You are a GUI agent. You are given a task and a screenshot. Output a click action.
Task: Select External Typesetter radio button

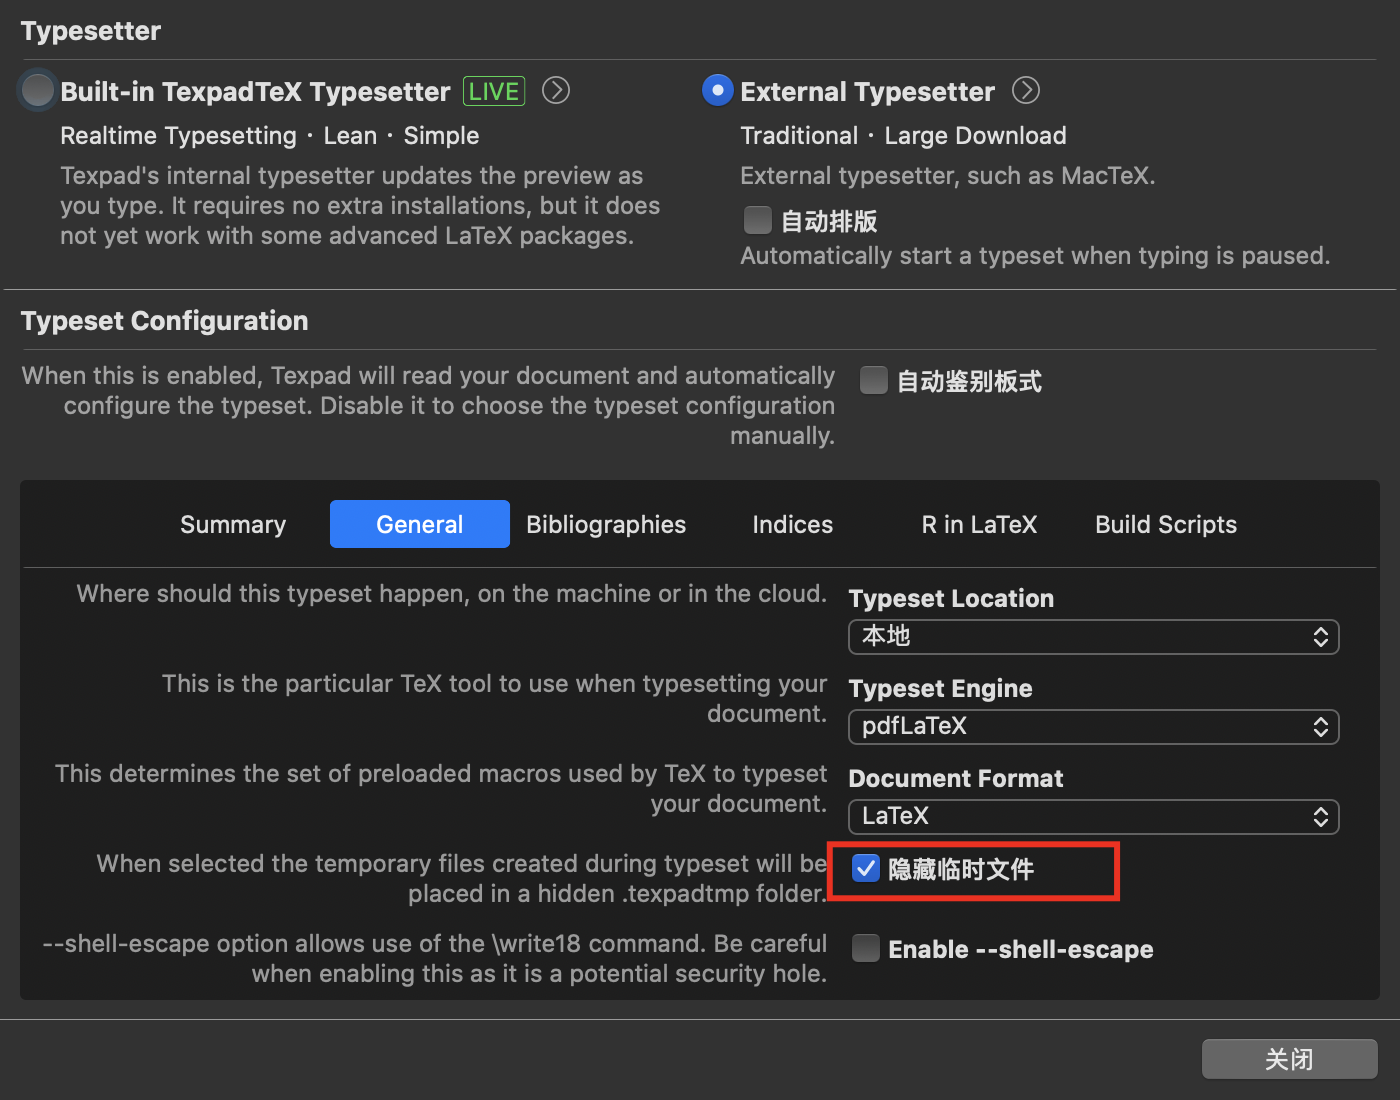click(x=717, y=91)
